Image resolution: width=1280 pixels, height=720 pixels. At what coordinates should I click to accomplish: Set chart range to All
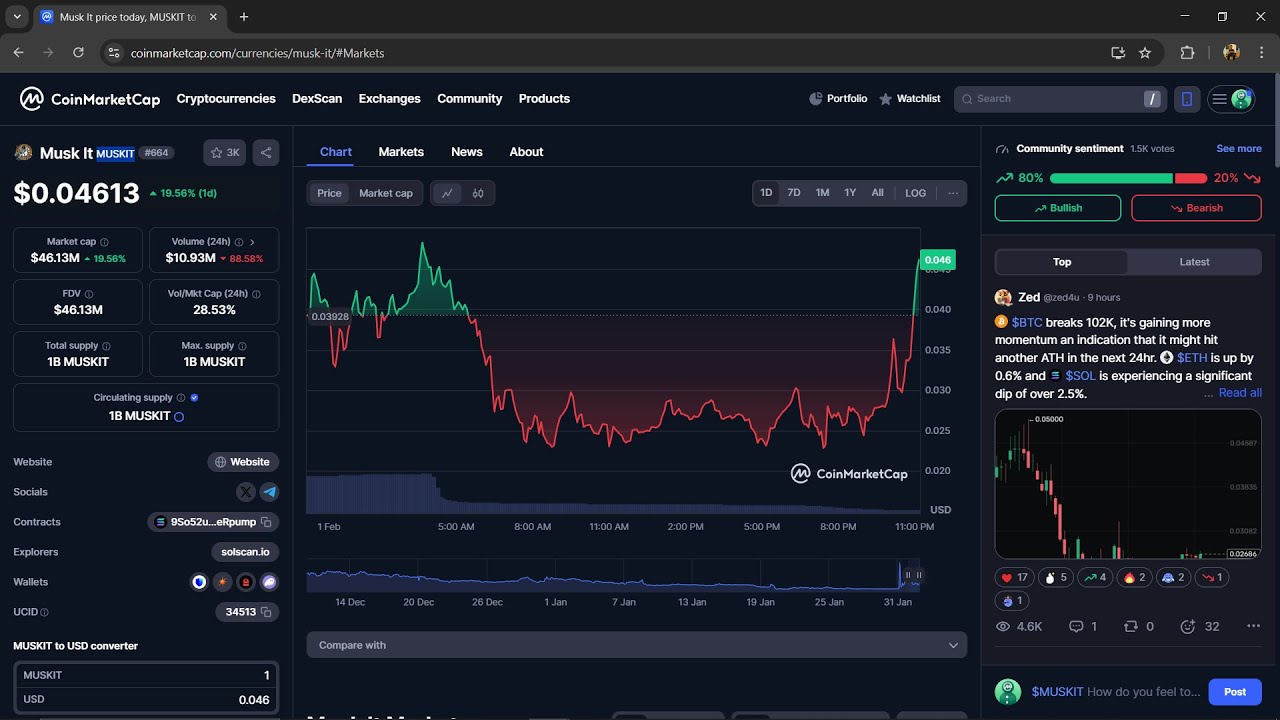click(877, 193)
